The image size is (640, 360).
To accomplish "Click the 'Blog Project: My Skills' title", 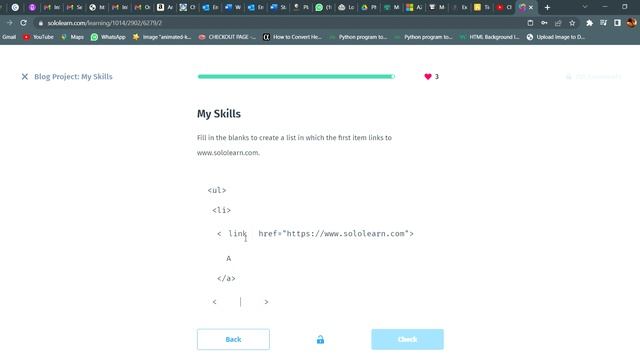I will tap(73, 77).
